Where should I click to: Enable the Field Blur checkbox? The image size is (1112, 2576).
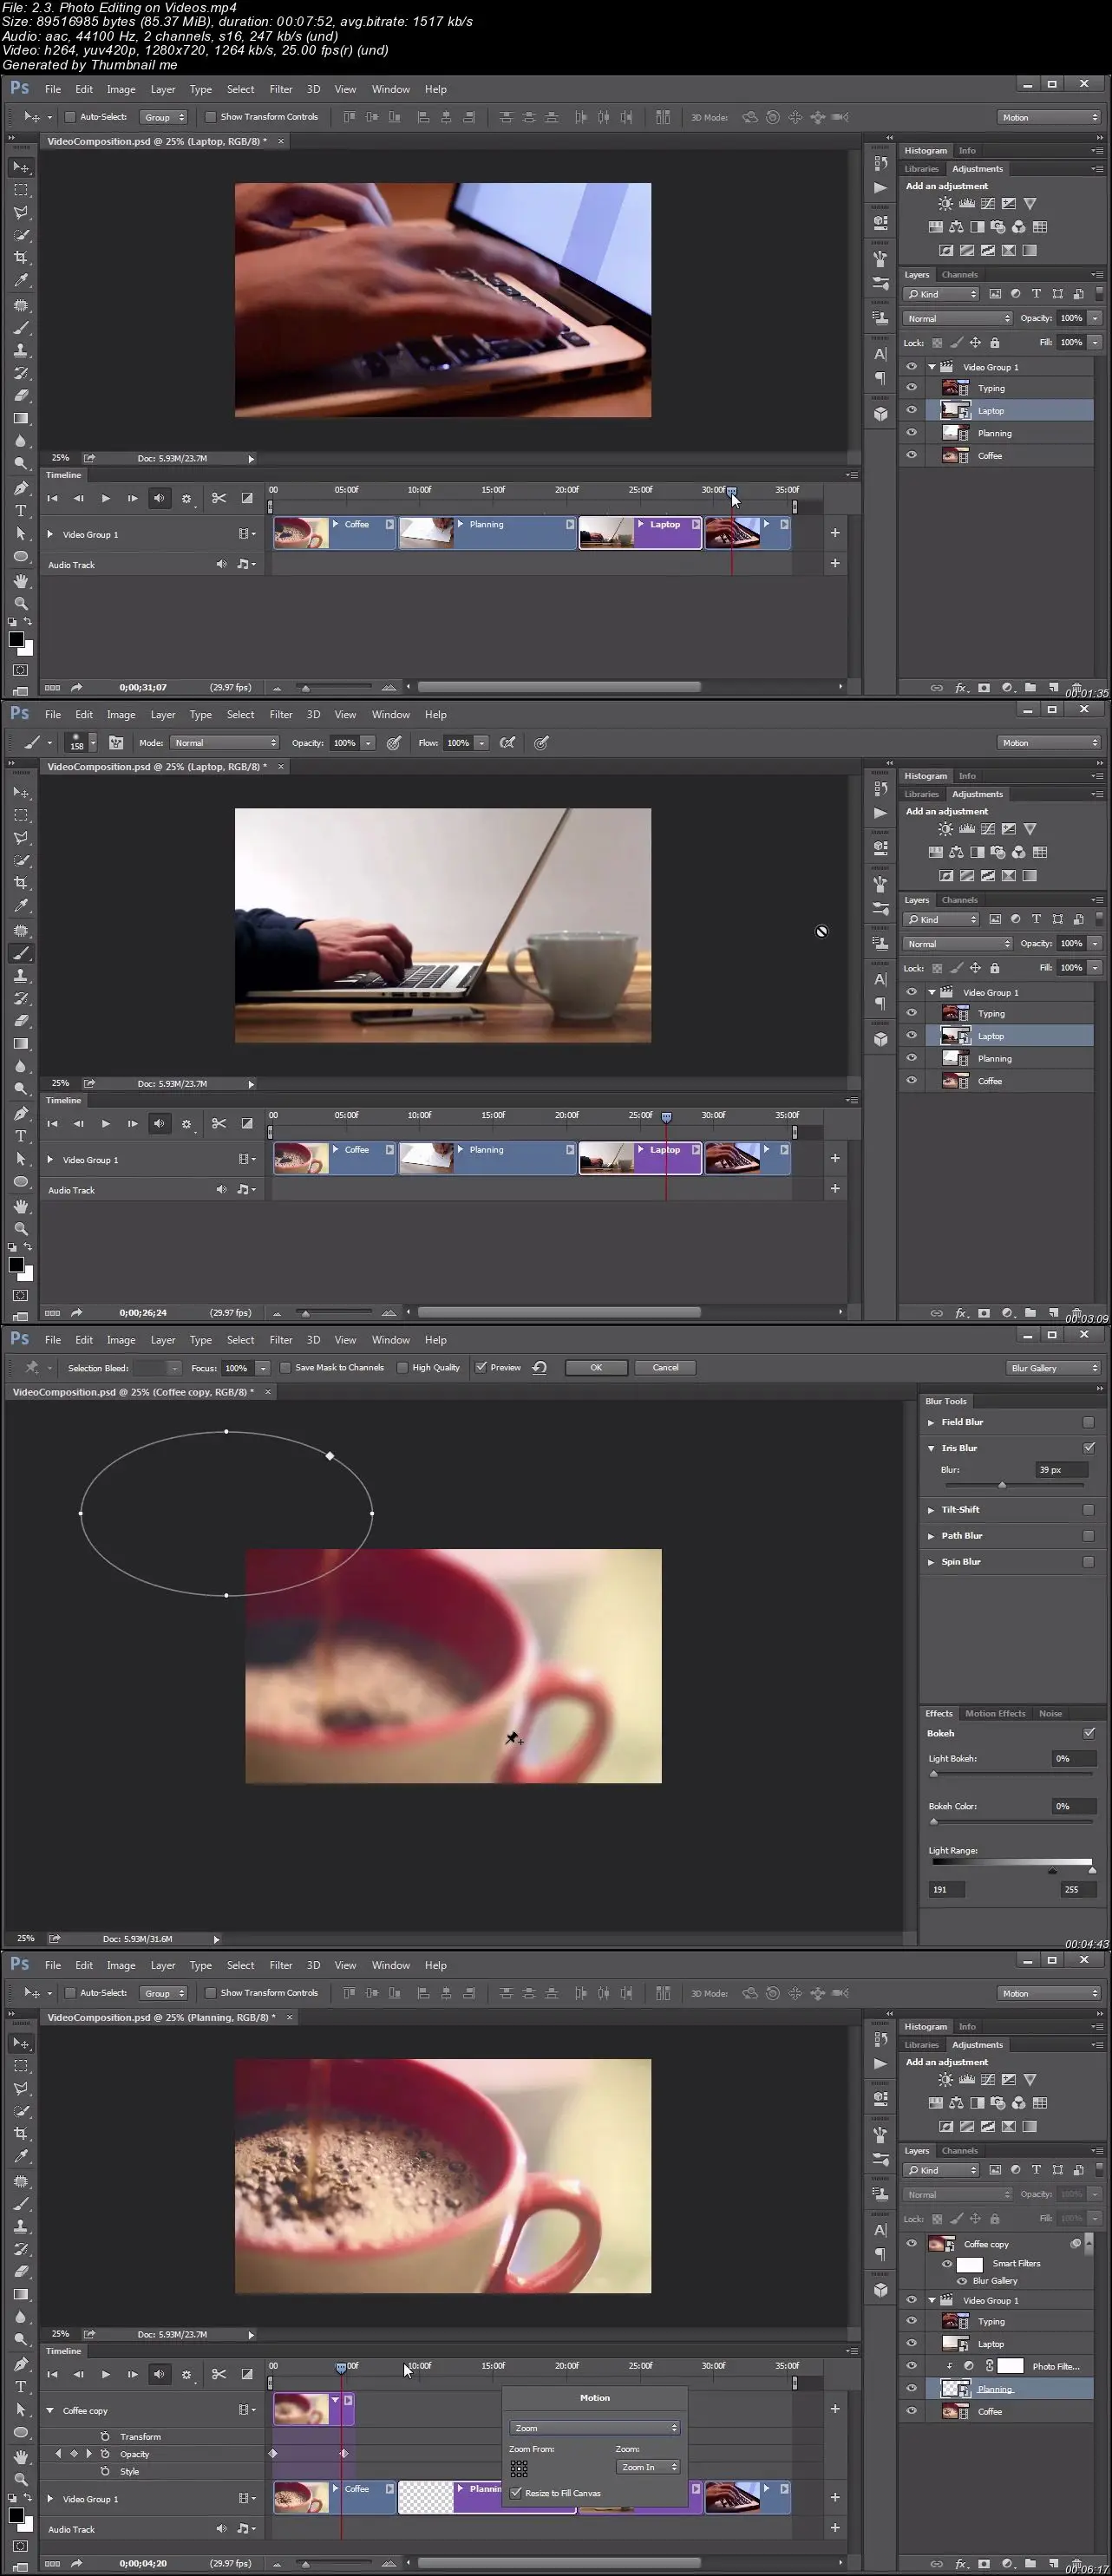[1088, 1422]
